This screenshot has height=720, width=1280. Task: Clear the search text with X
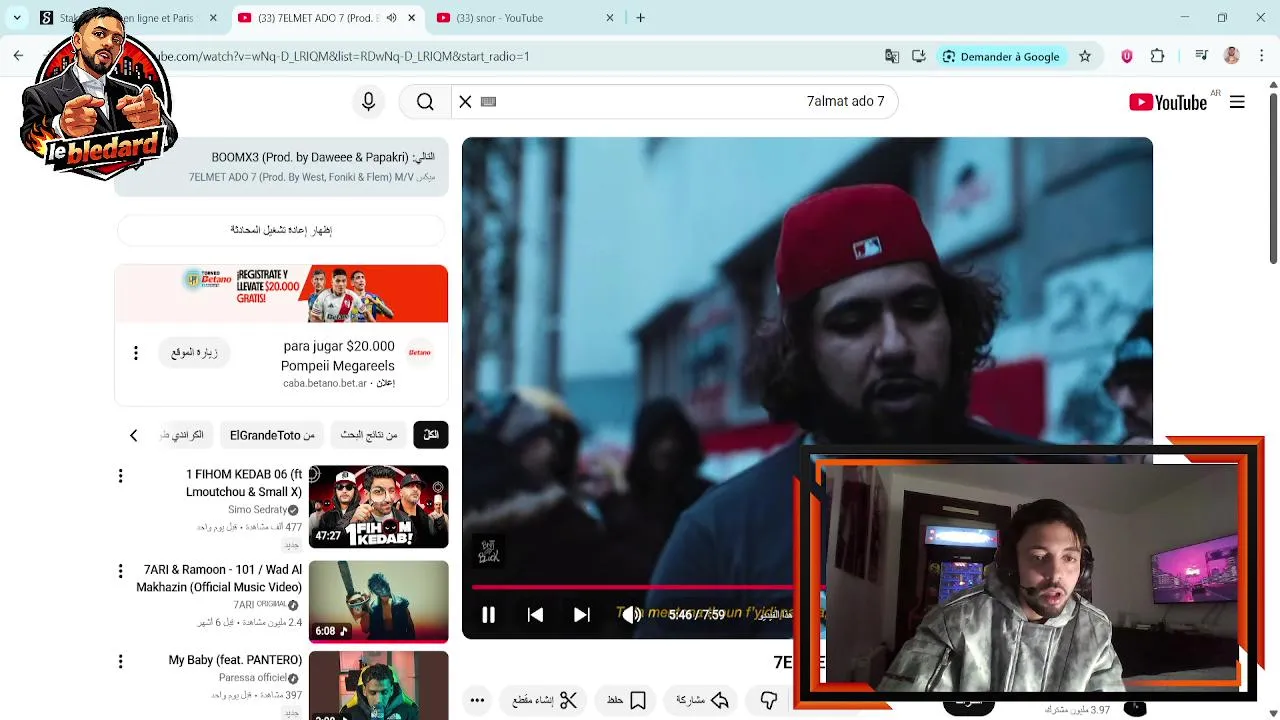point(465,101)
